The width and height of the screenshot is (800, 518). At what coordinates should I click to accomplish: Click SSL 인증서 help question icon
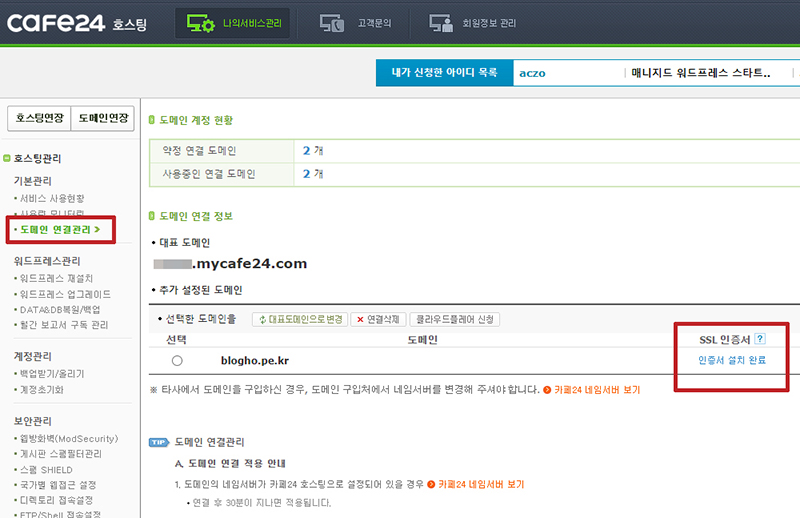click(x=760, y=339)
